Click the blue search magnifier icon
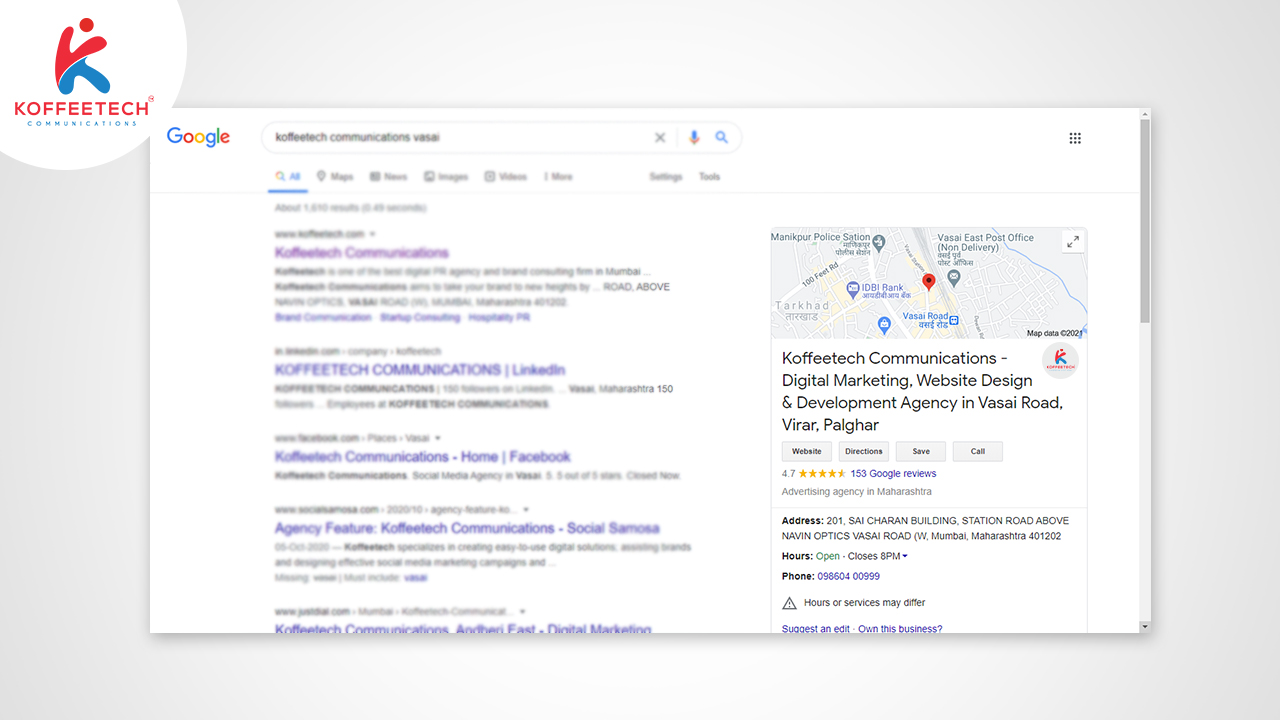This screenshot has width=1280, height=720. pos(721,138)
